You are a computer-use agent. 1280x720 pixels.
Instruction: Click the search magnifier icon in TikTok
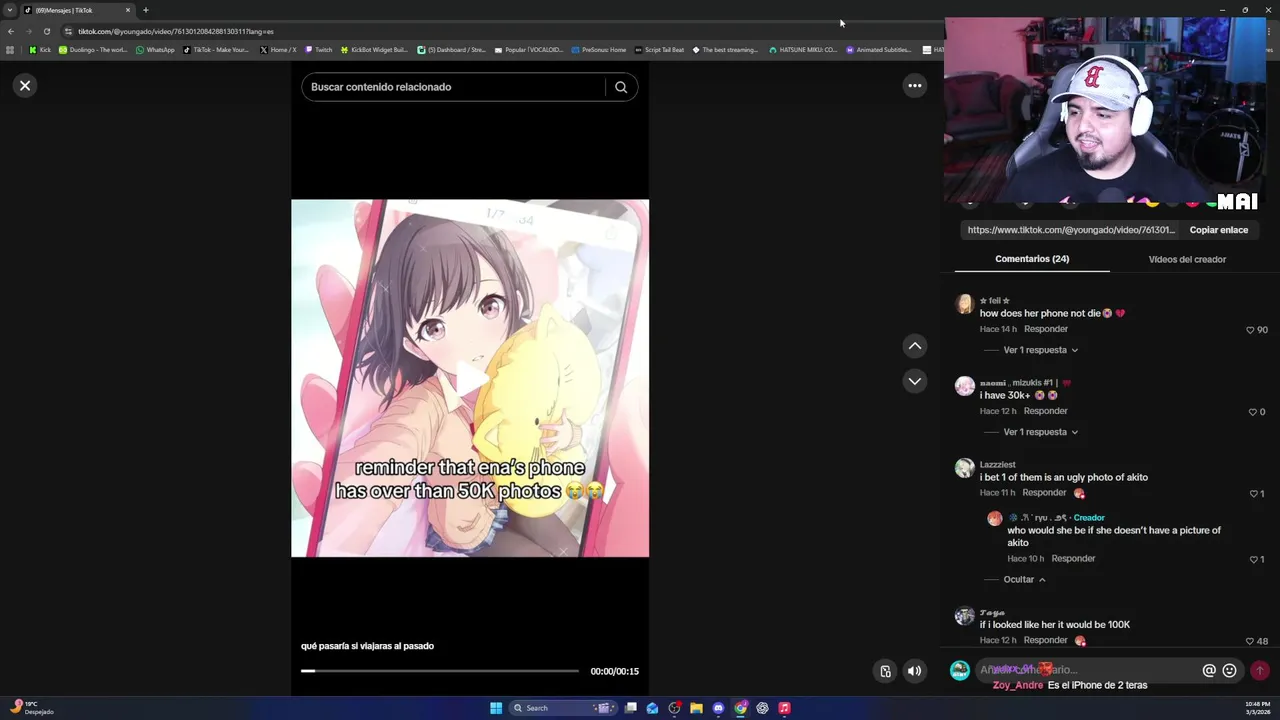point(621,87)
